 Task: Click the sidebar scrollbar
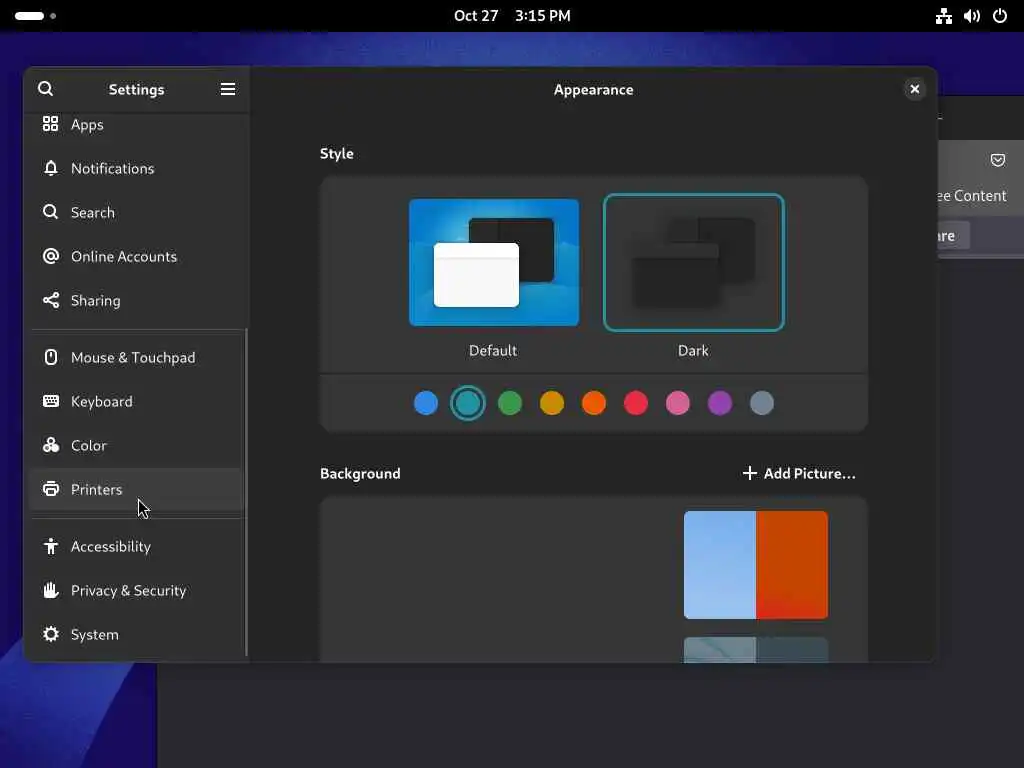[x=246, y=492]
